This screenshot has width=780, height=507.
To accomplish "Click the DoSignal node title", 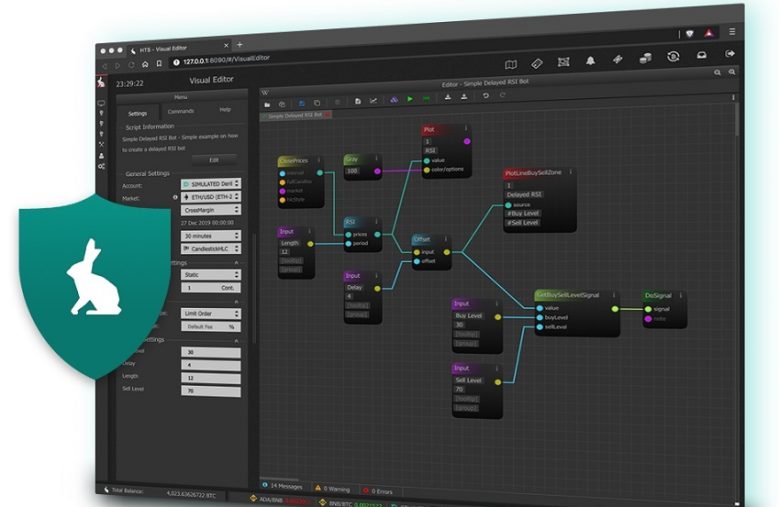I will click(658, 296).
